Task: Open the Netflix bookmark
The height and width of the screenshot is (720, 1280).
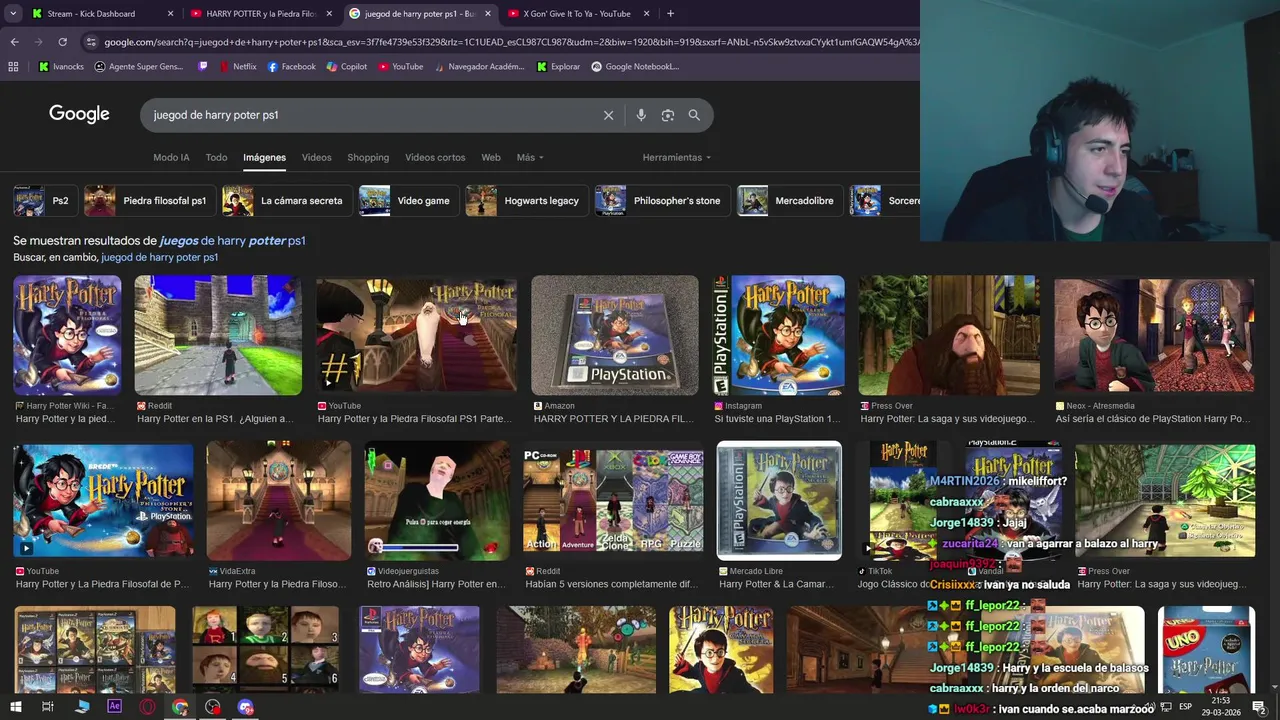Action: point(237,67)
